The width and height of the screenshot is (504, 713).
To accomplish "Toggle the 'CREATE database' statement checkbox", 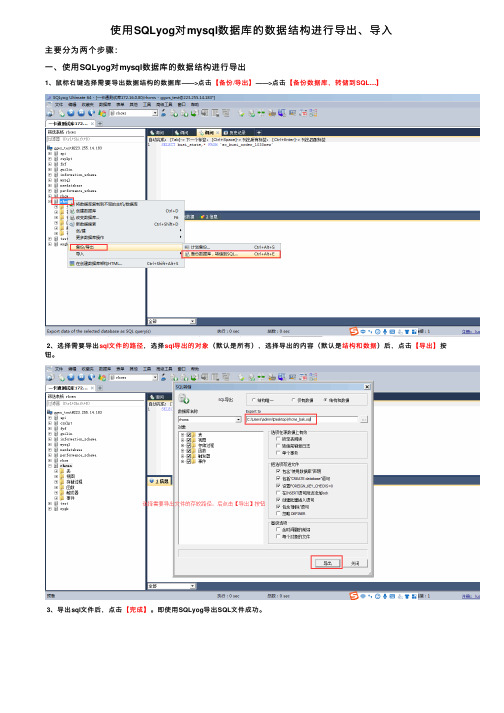I will (278, 479).
